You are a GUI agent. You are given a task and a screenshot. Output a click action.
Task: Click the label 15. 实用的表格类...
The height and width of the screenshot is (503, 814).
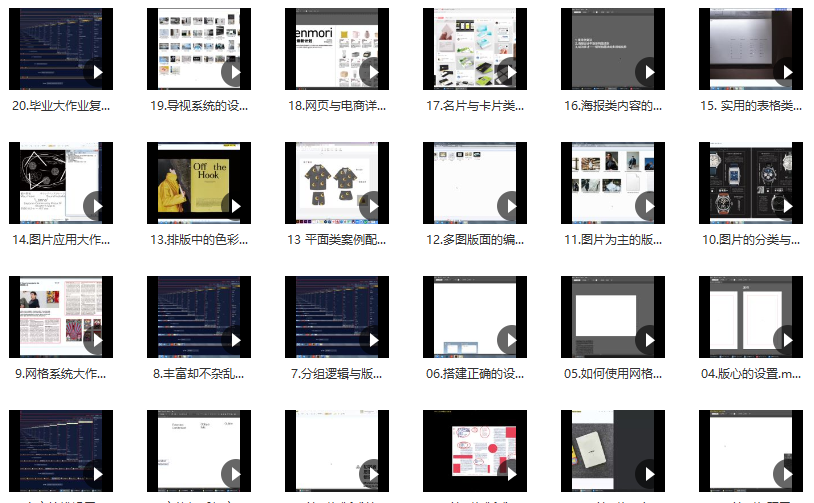point(751,106)
